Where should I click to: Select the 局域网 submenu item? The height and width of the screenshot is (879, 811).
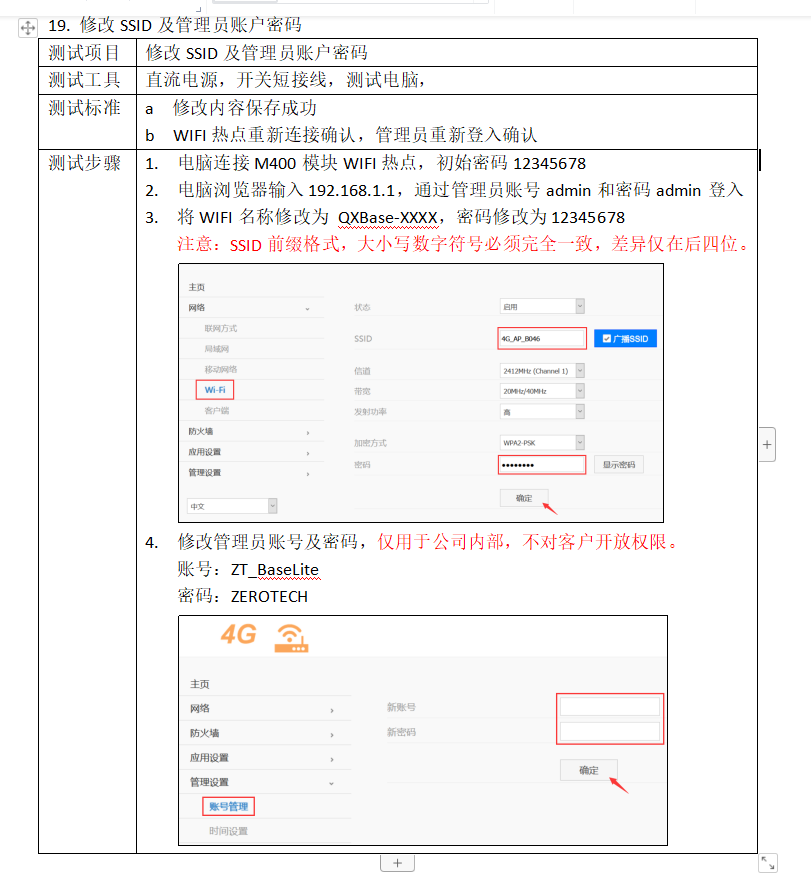tap(217, 349)
